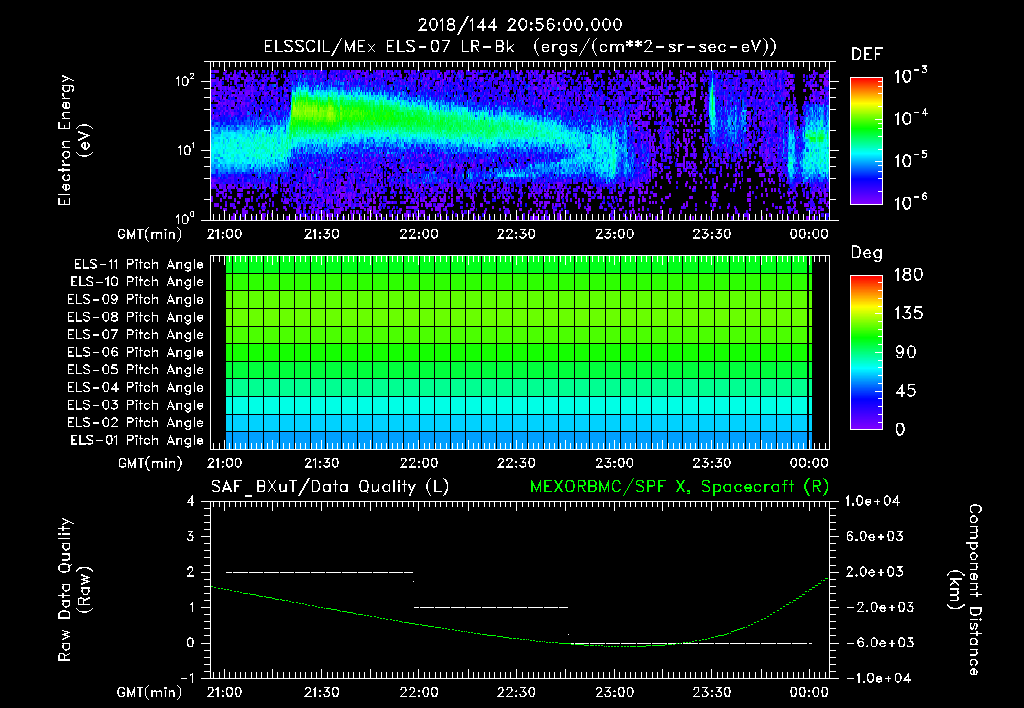Click the SAF_BXuT/Data Quality (L) title
This screenshot has width=1024, height=708.
330,487
